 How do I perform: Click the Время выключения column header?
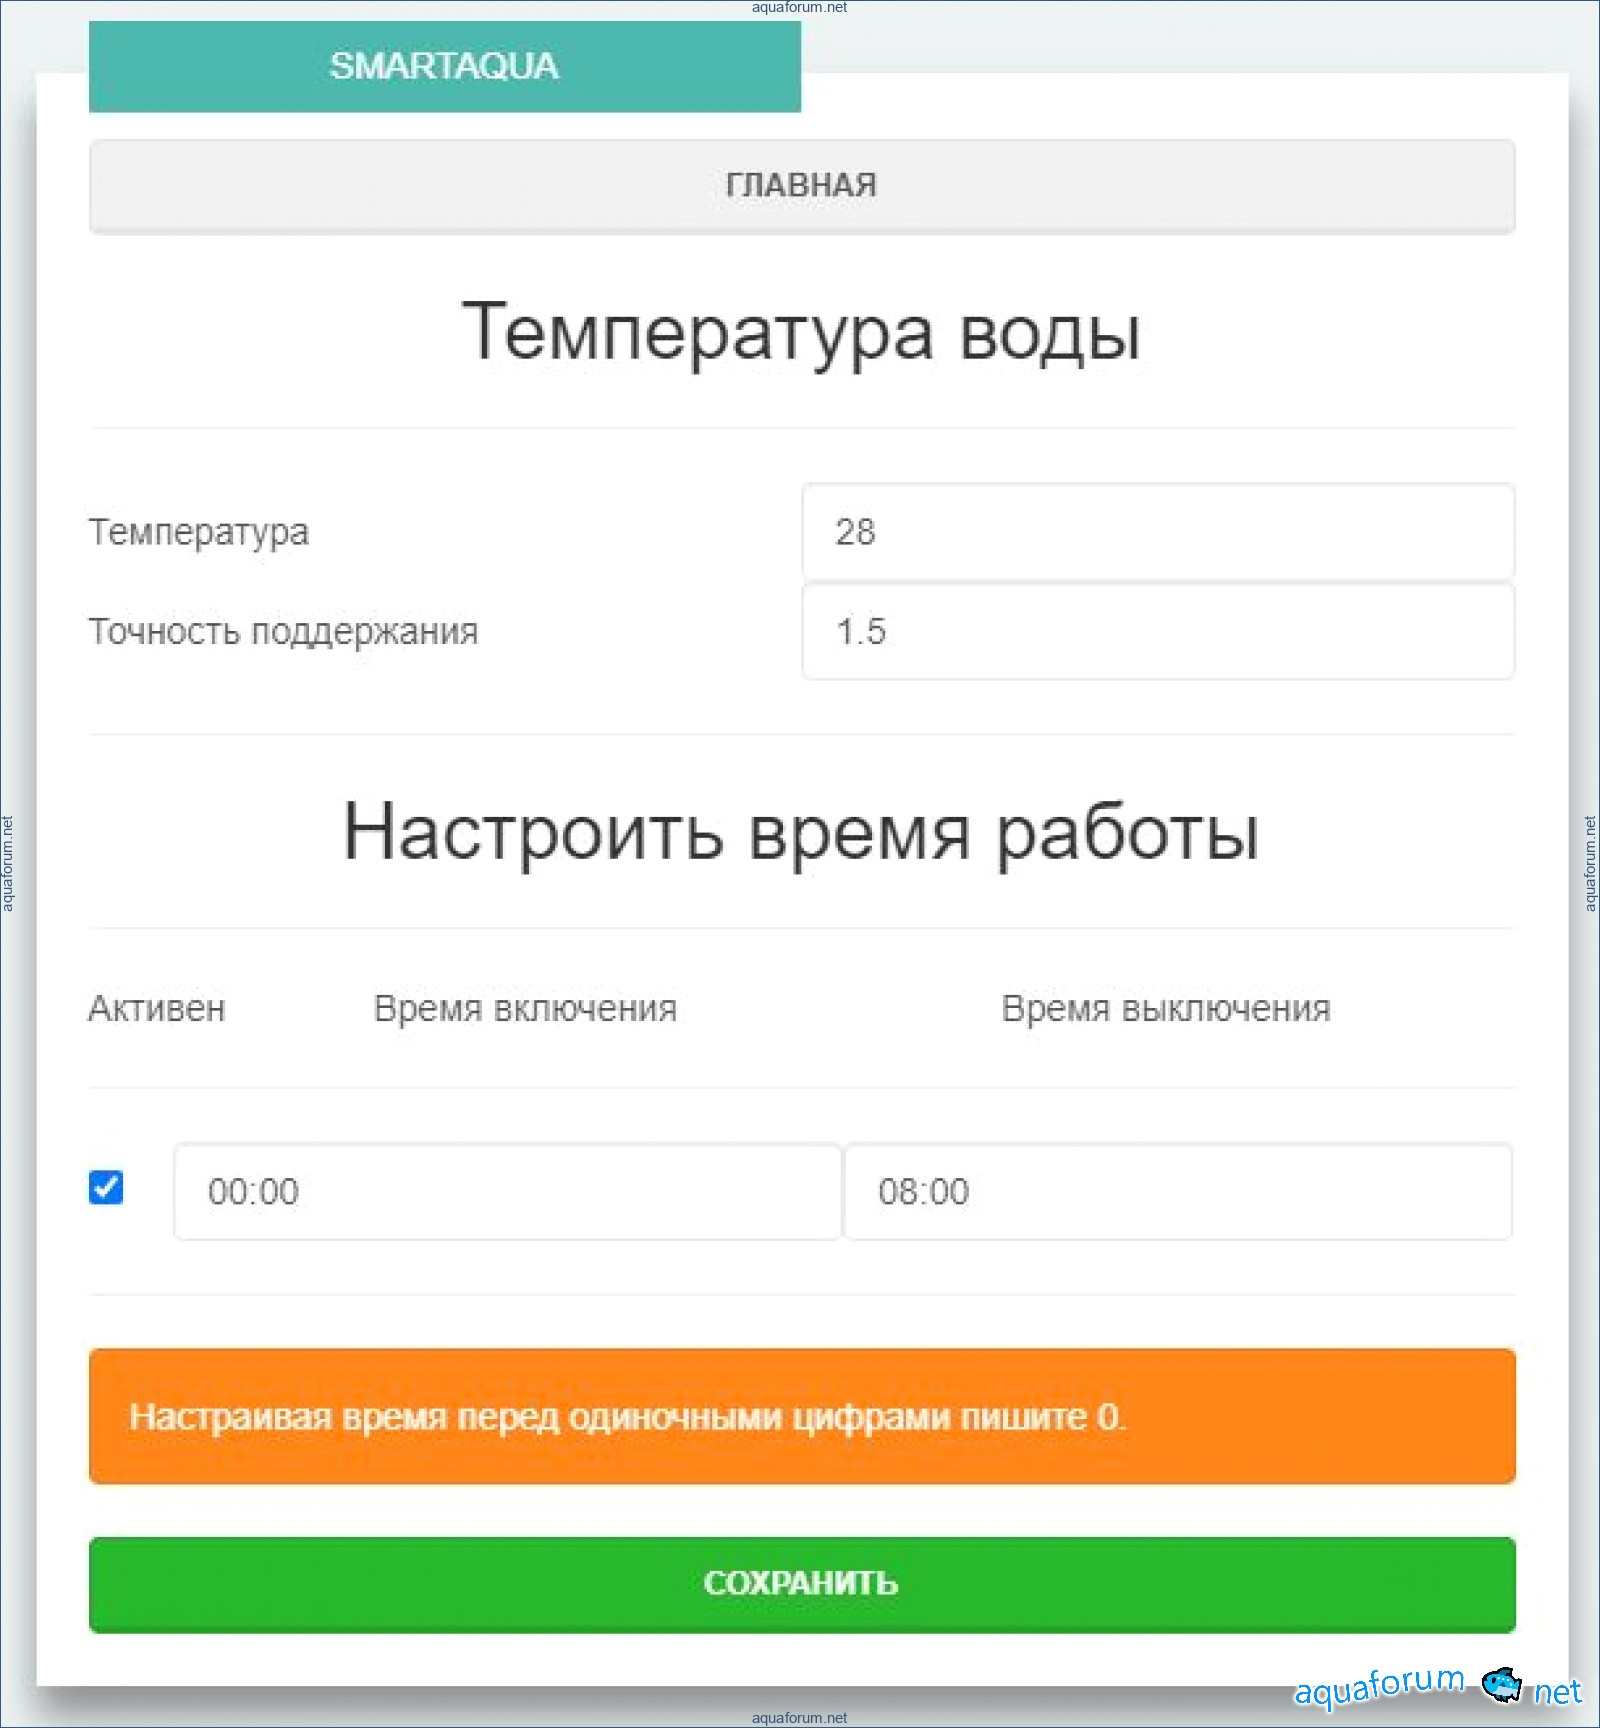[x=1165, y=1009]
